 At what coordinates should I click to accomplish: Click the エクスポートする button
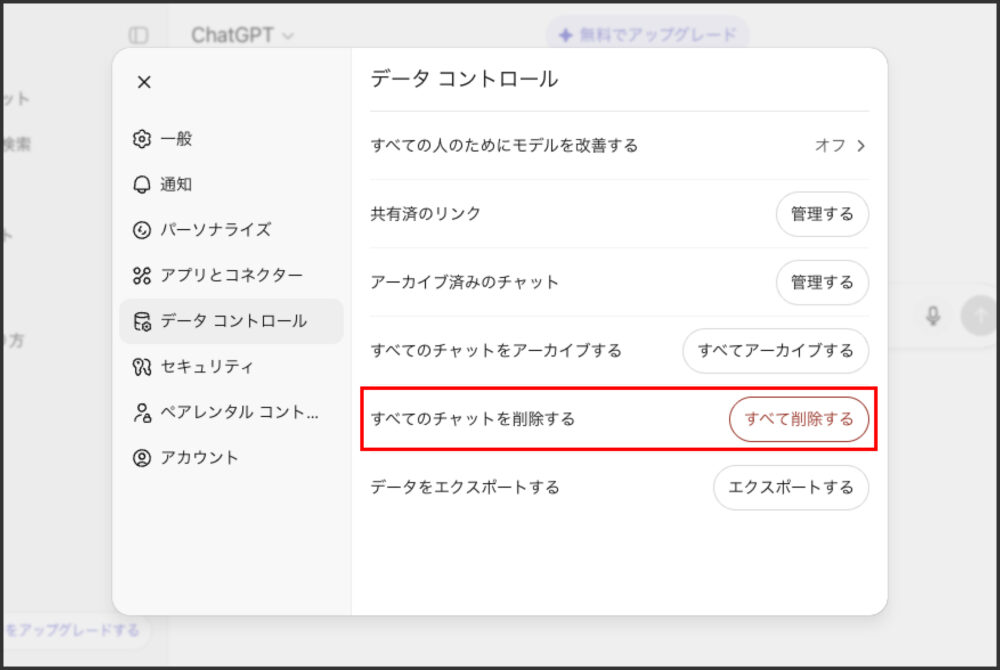pyautogui.click(x=791, y=488)
